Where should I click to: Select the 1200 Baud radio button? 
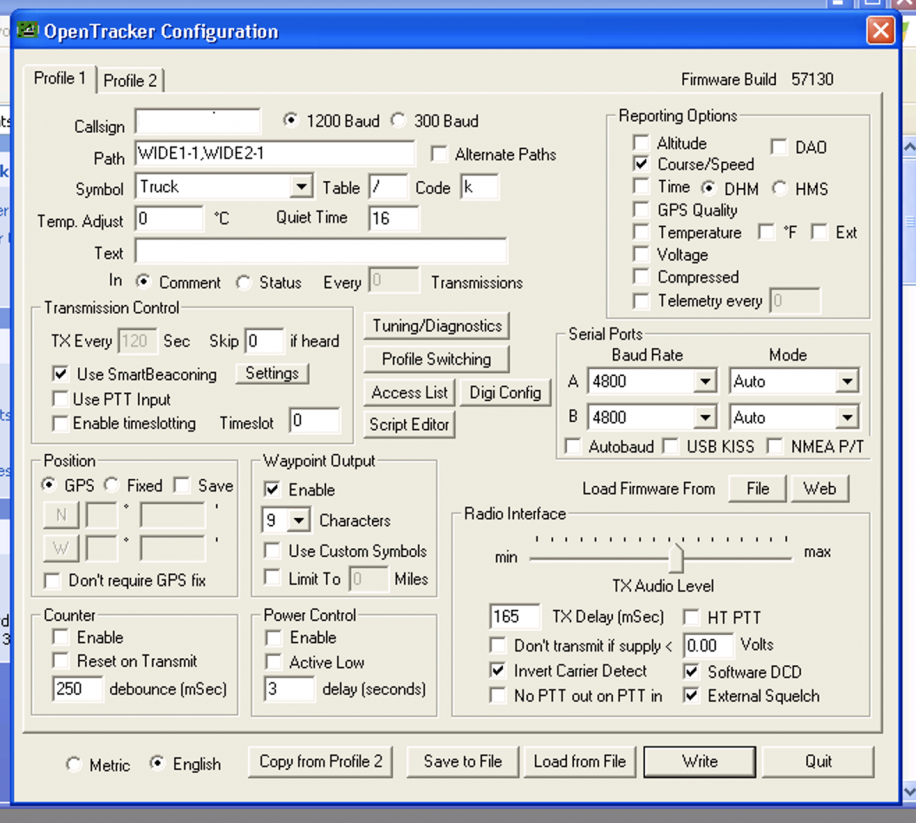(x=290, y=120)
